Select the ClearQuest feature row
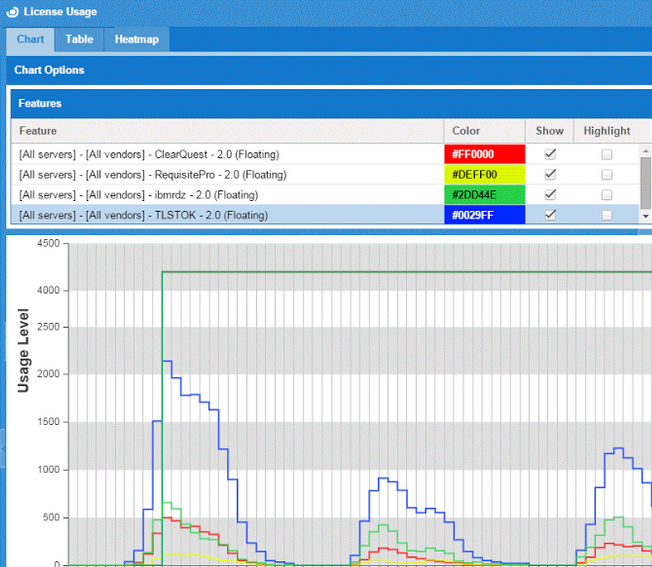The height and width of the screenshot is (567, 652). (149, 155)
